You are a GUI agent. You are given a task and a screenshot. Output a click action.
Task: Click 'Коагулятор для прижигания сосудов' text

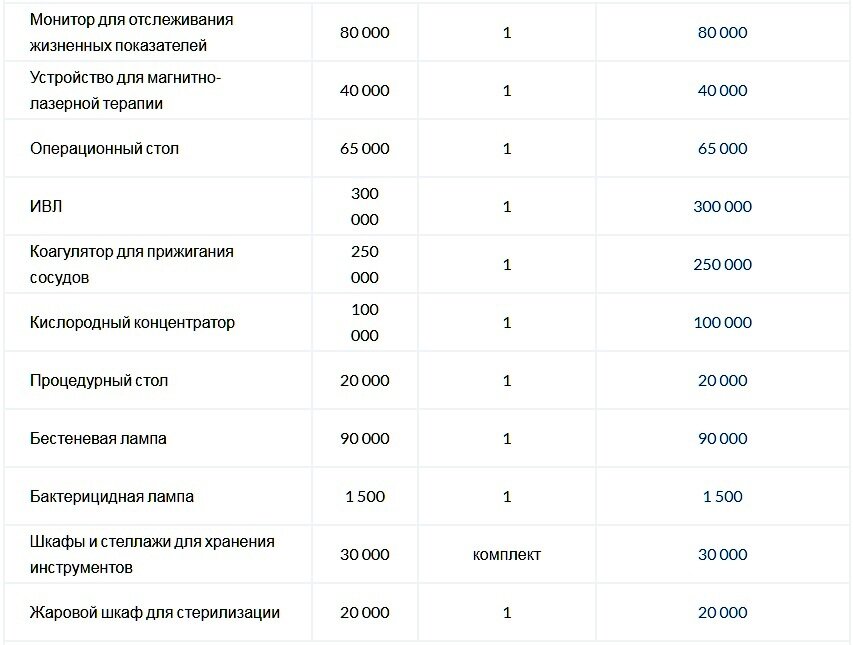tap(131, 264)
